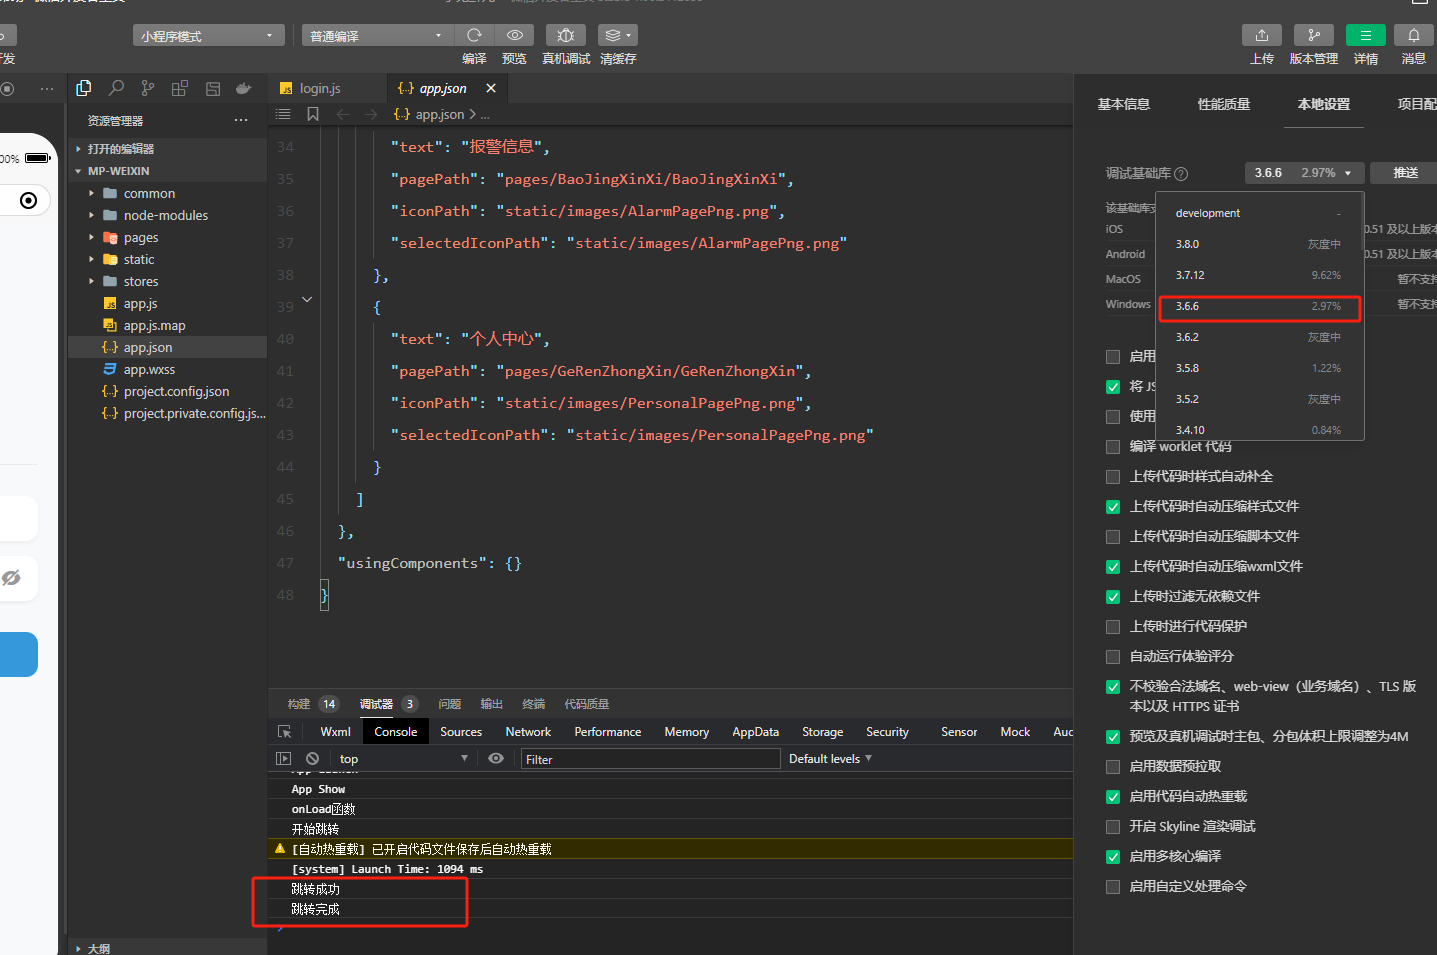Click the help icon next to 调试基础库
The width and height of the screenshot is (1437, 955).
(x=1181, y=173)
